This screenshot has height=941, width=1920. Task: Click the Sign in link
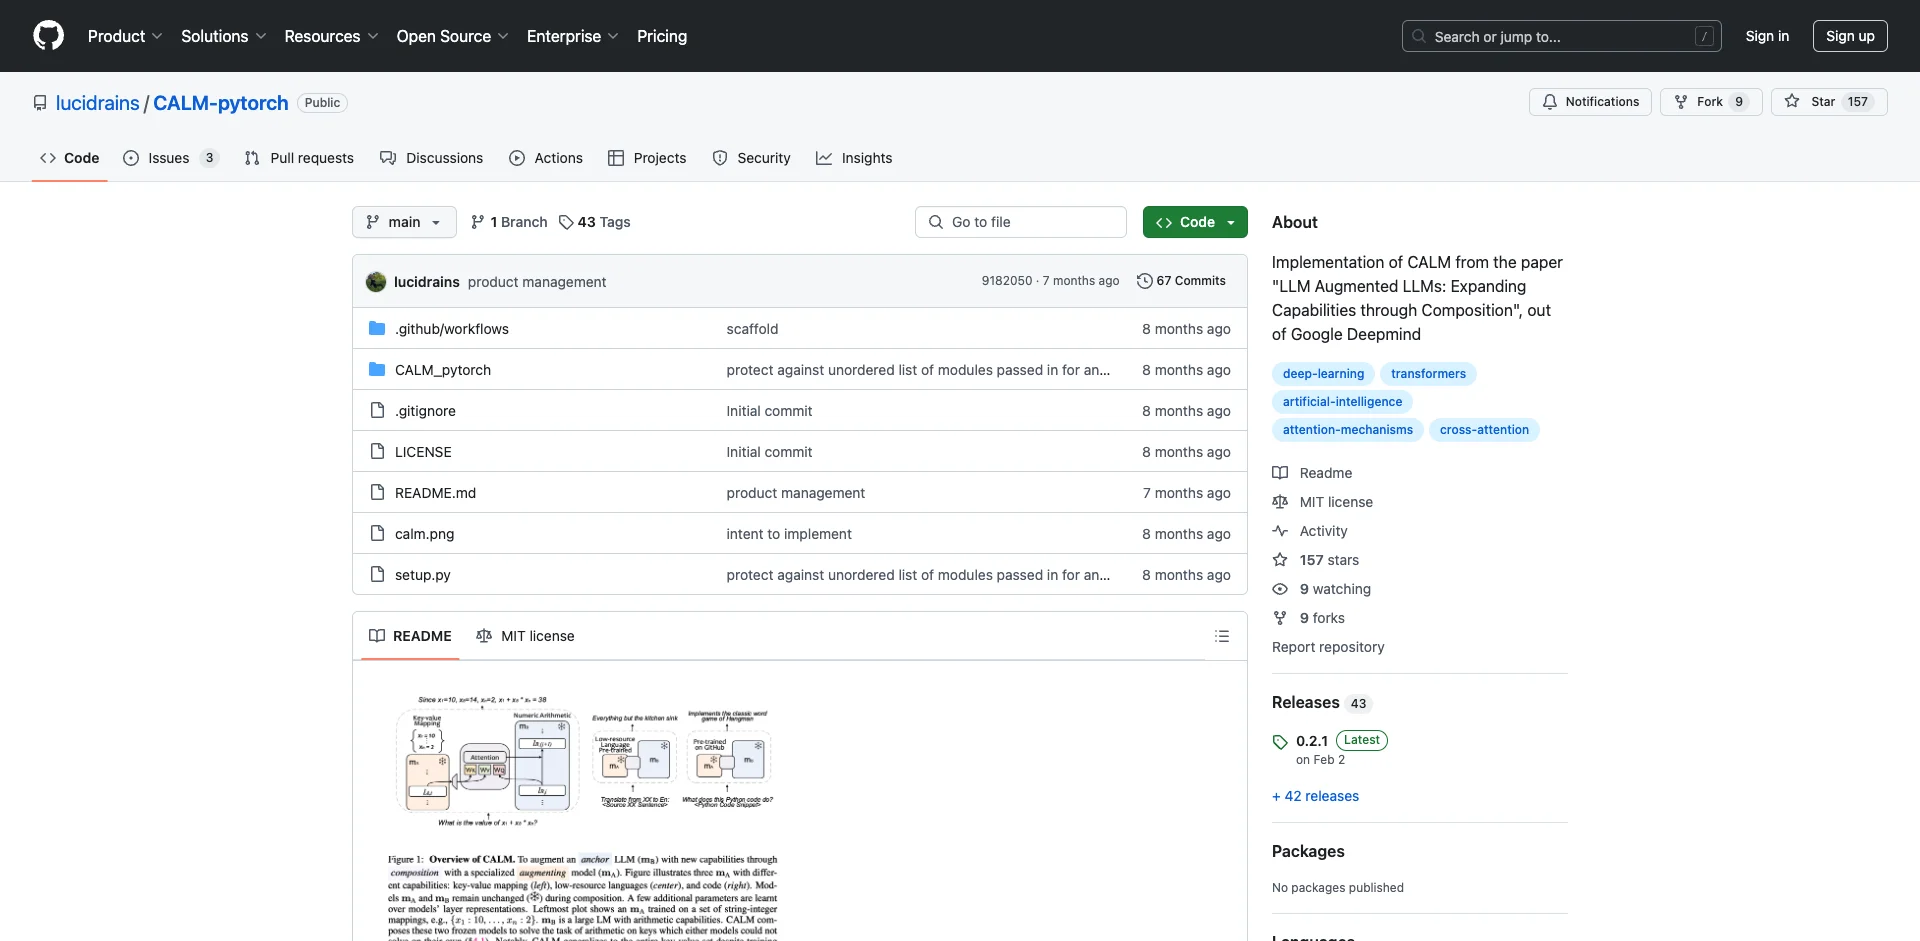[1767, 36]
